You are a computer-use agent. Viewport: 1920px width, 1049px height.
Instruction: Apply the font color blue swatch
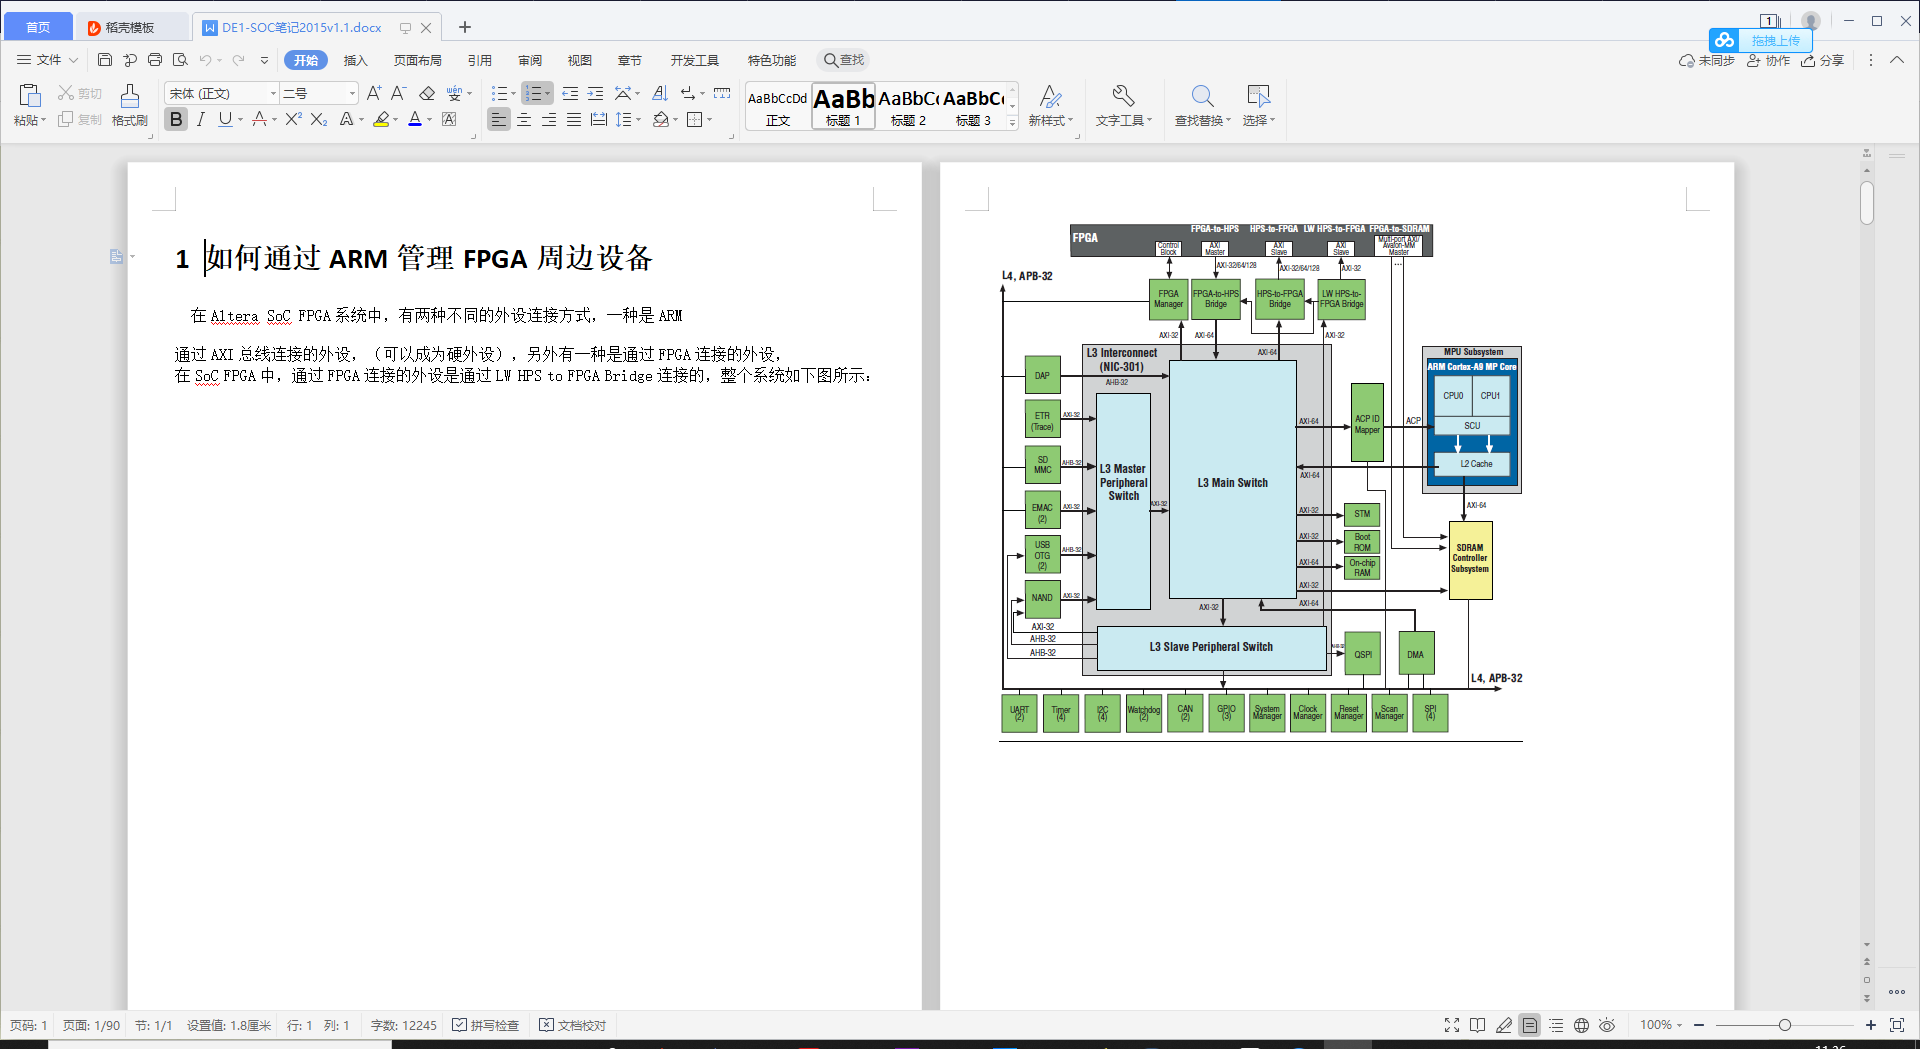[x=415, y=119]
